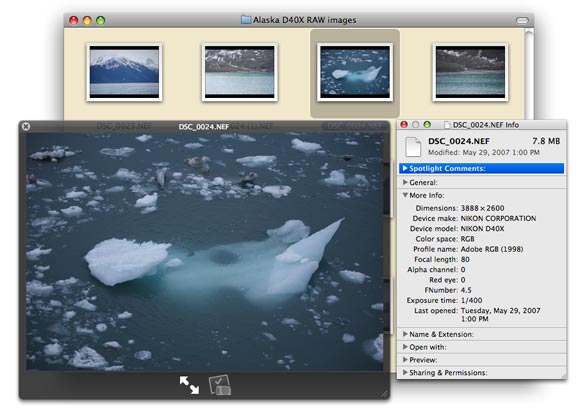The width and height of the screenshot is (580, 413).
Task: Close the Quick Look preview panel
Action: (x=26, y=126)
